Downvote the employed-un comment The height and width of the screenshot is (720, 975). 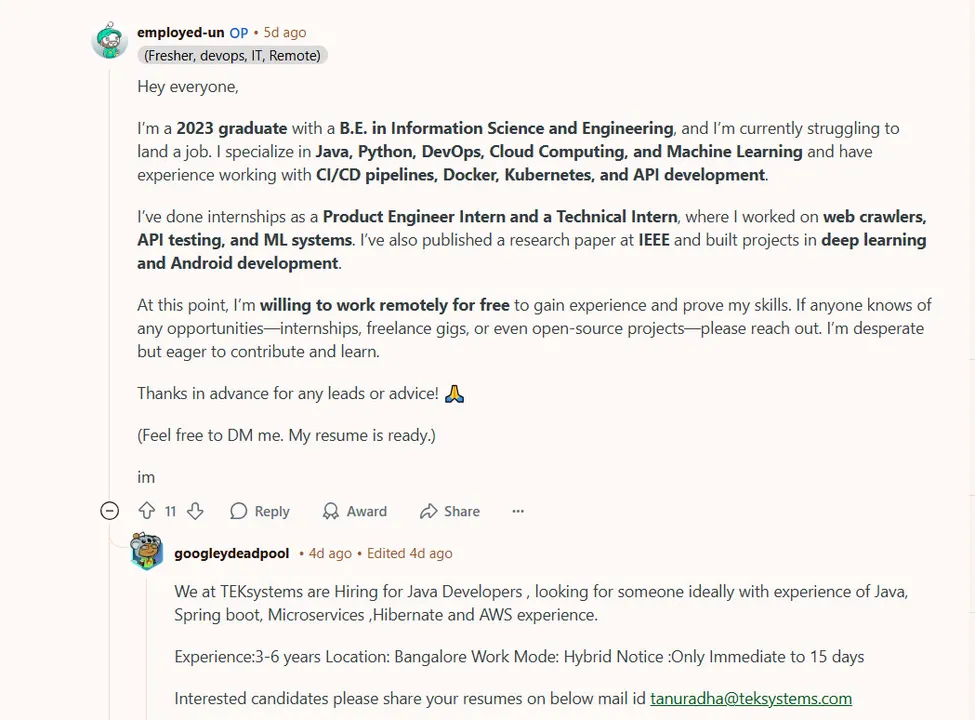click(195, 511)
